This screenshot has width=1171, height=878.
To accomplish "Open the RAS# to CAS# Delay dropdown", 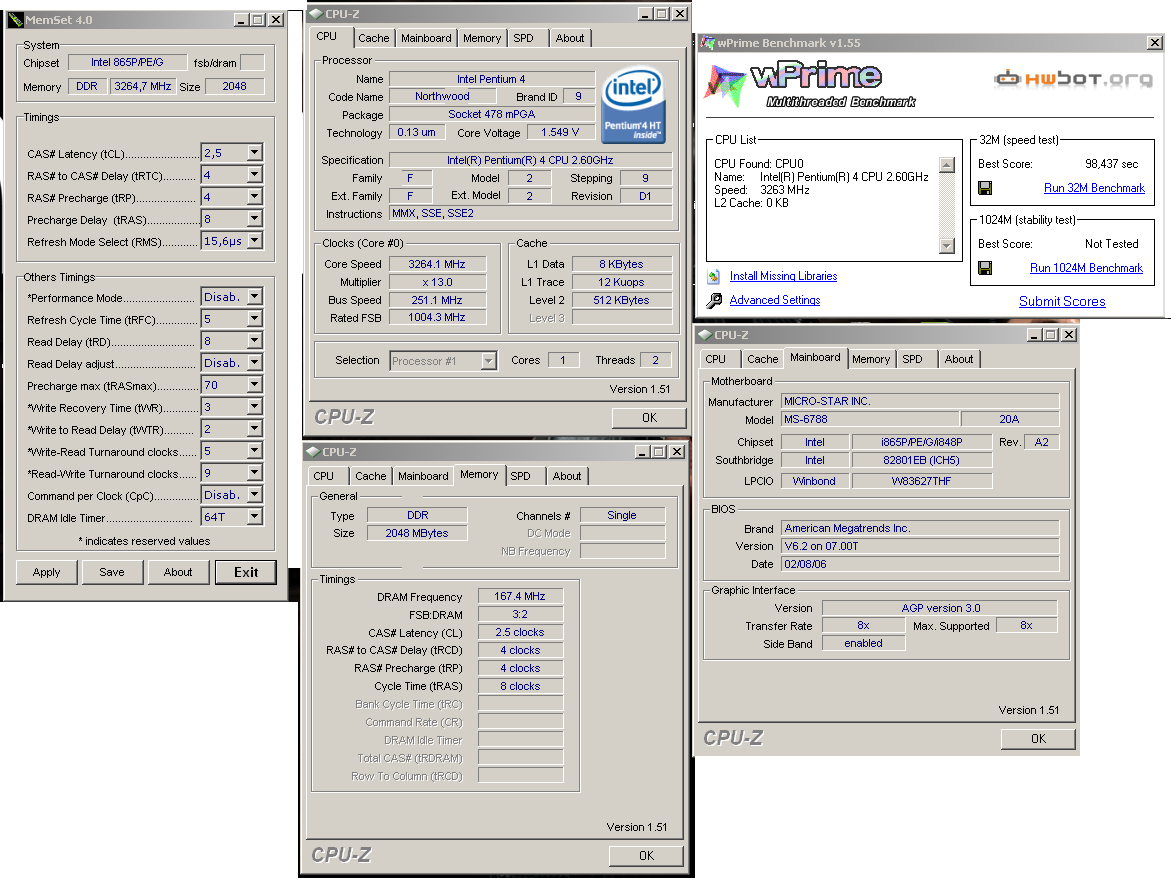I will click(x=255, y=175).
